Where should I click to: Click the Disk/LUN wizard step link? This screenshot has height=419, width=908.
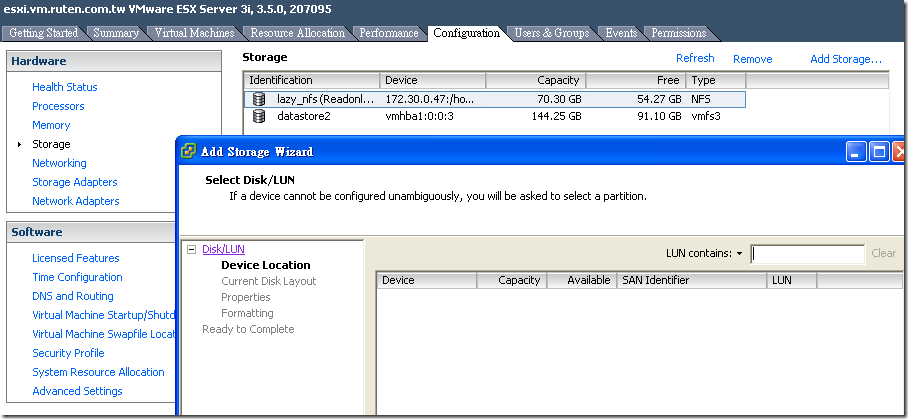click(224, 249)
